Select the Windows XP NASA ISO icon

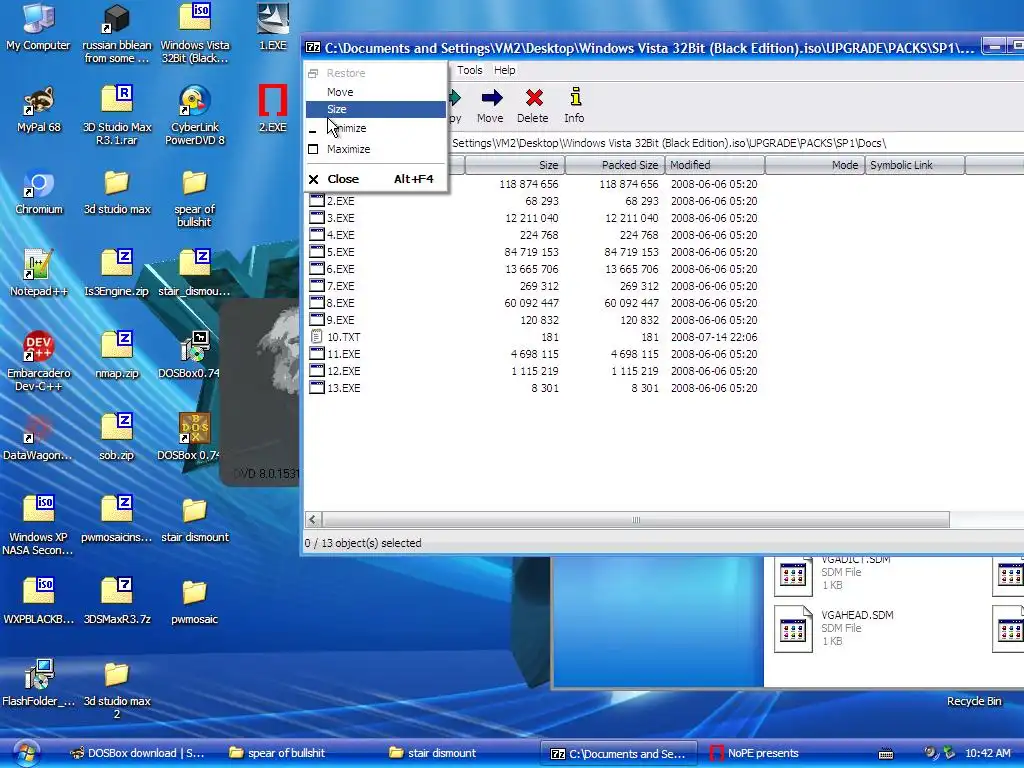[39, 509]
